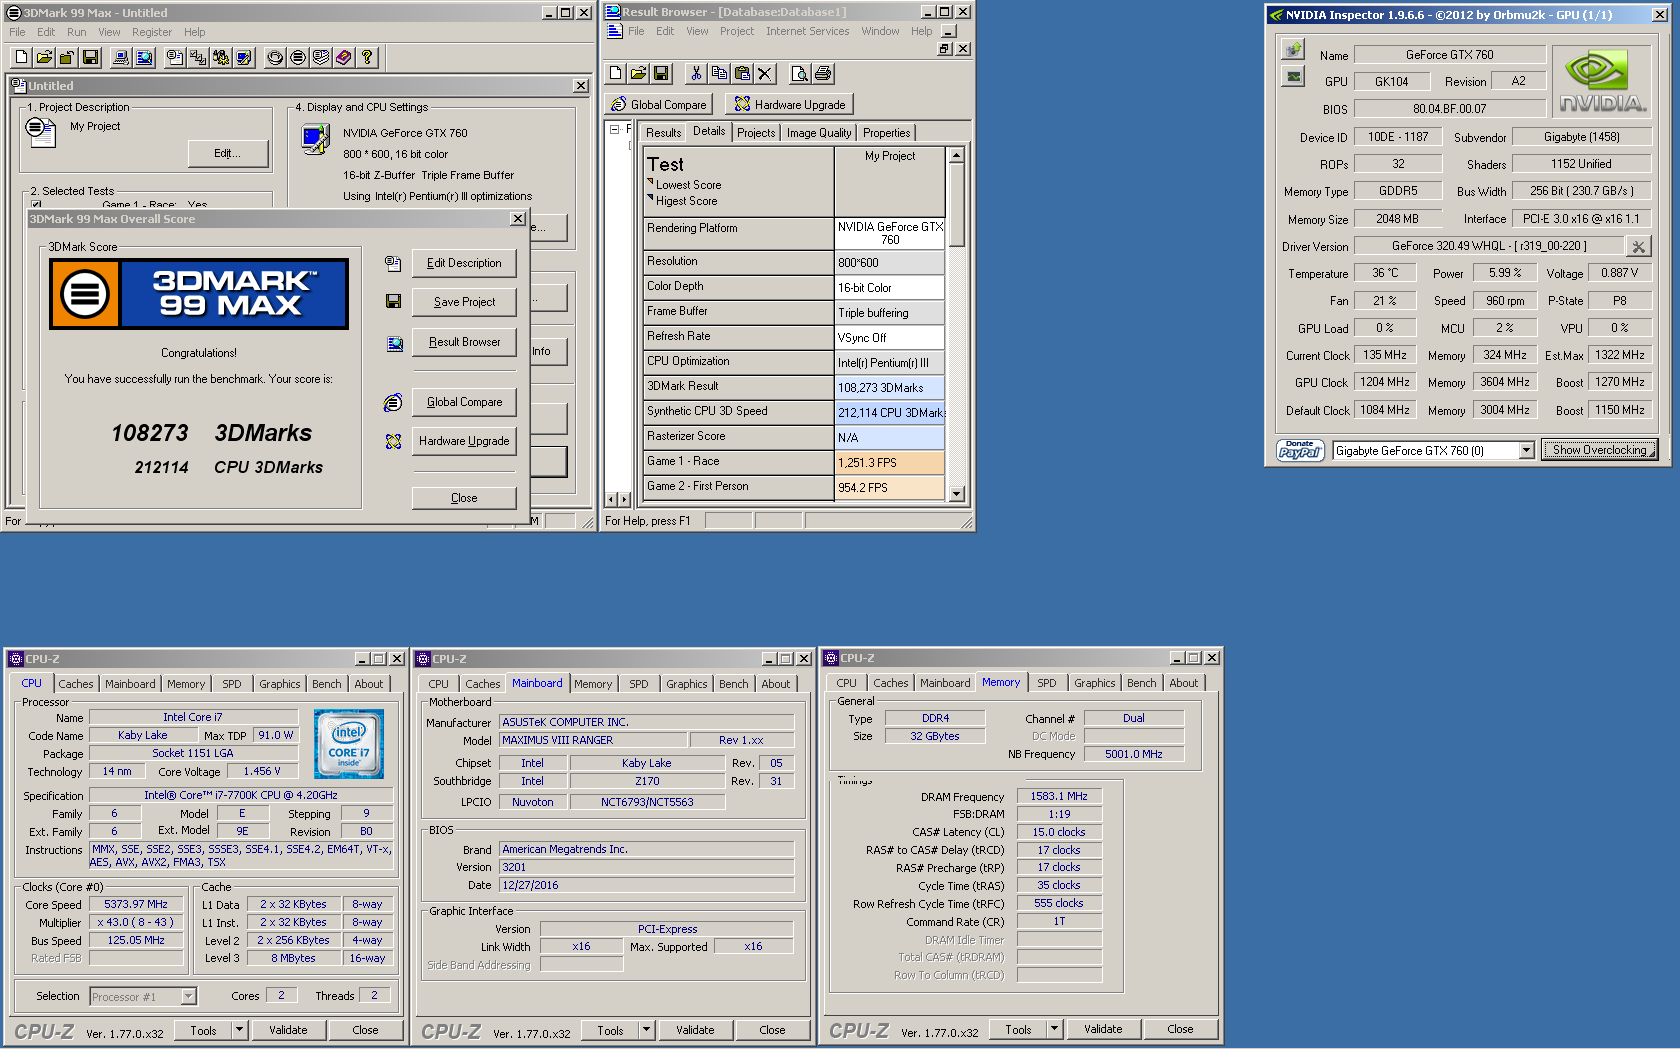Click the Save Project button
Image resolution: width=1680 pixels, height=1050 pixels.
pyautogui.click(x=464, y=302)
